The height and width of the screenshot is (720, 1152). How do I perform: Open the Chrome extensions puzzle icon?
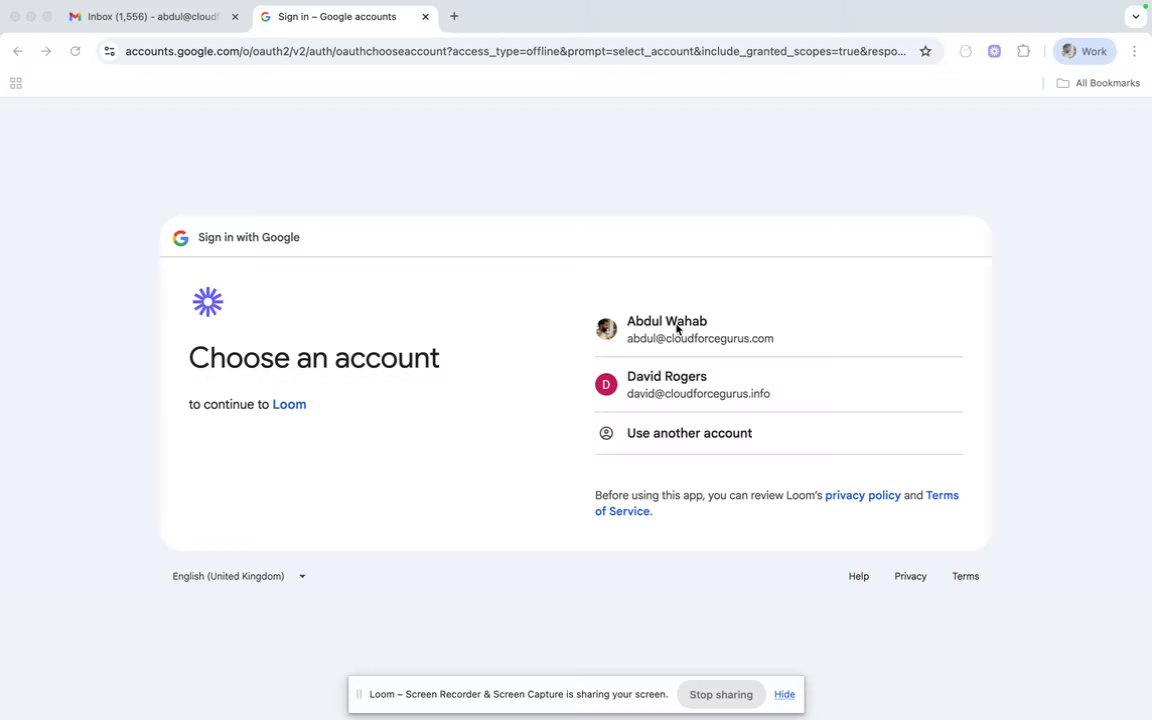1023,51
